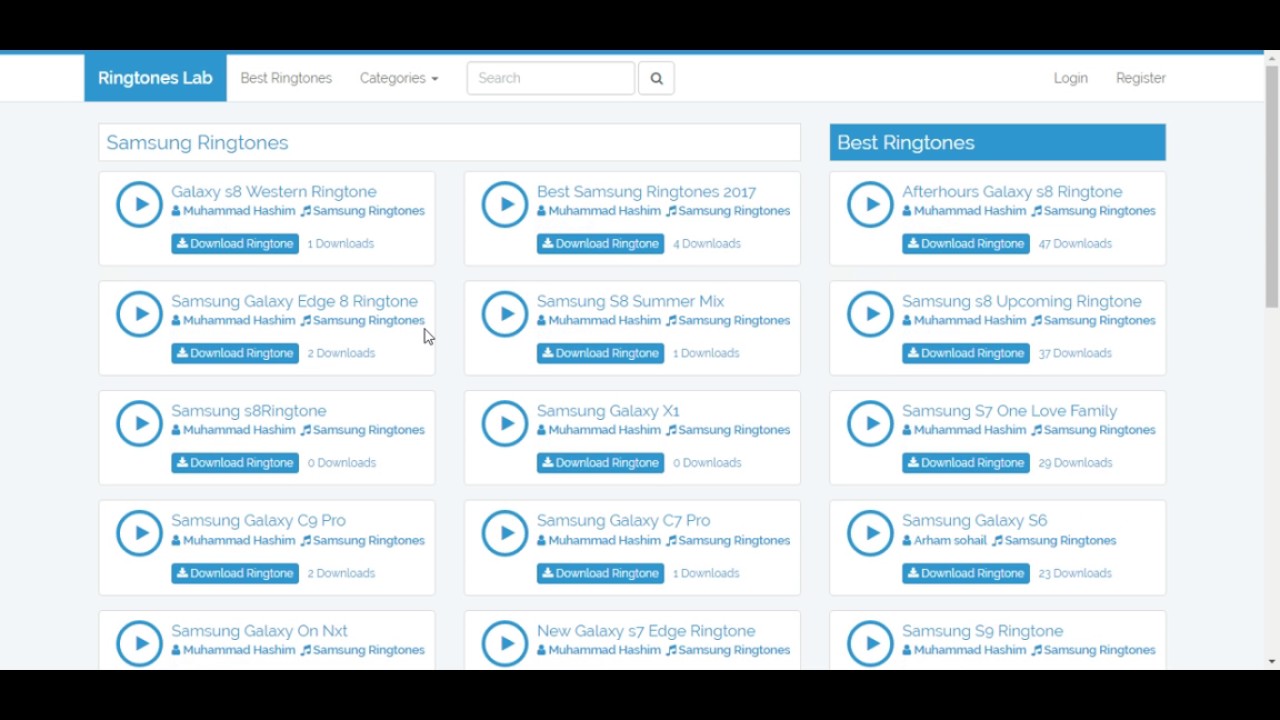This screenshot has width=1280, height=720.
Task: Play the Samsung Galaxy C7 Pro ringtone
Action: (505, 533)
